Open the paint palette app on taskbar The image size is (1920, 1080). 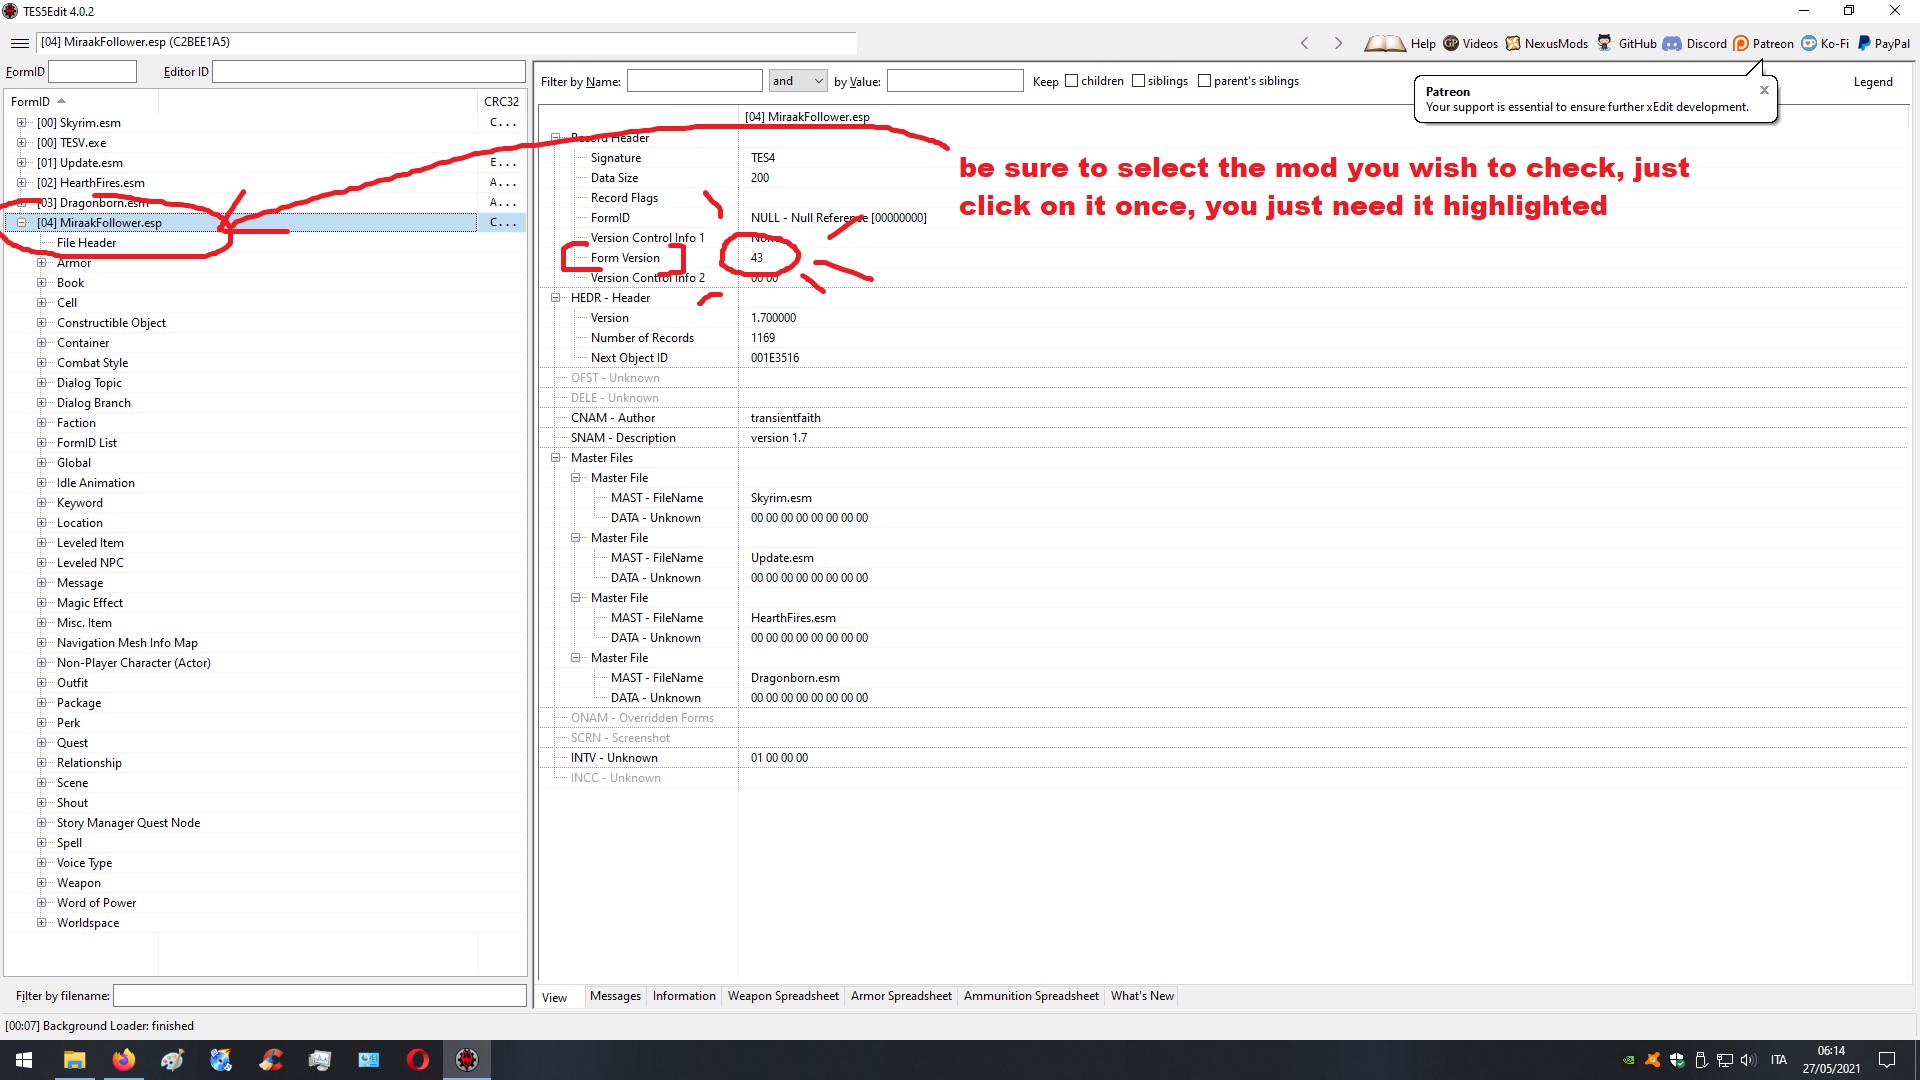pos(172,1060)
